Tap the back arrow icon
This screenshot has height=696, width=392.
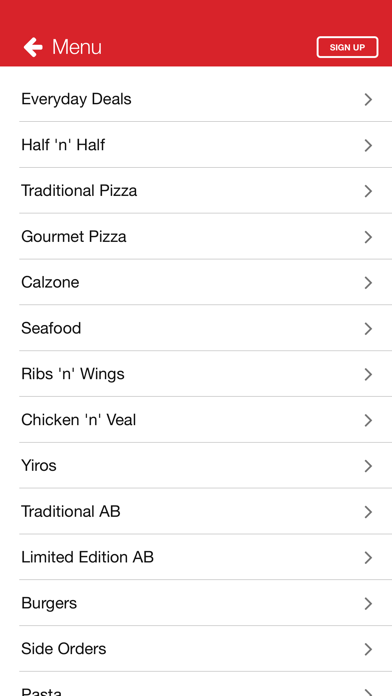pos(33,47)
